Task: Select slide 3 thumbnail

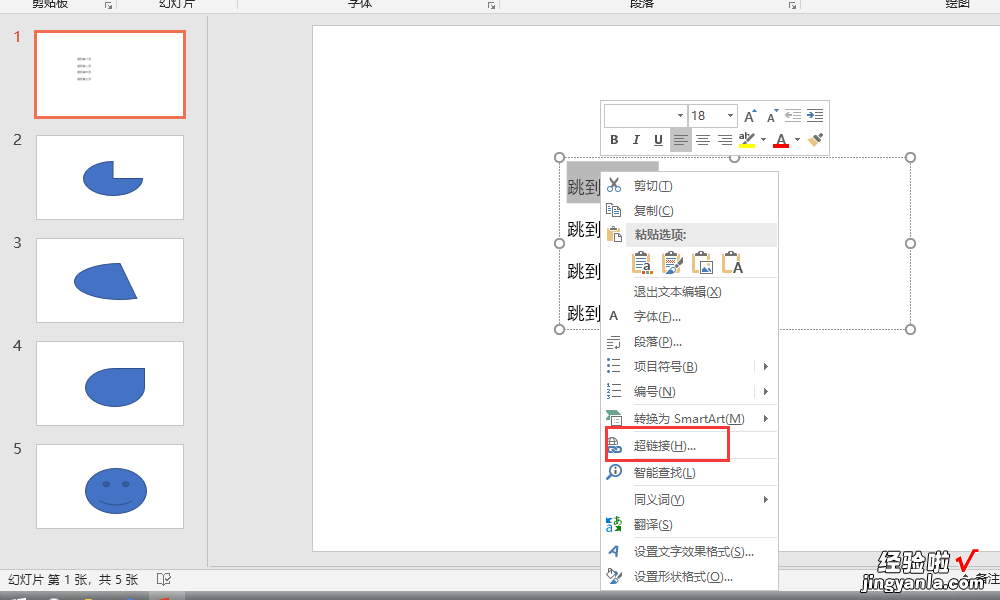Action: (110, 281)
